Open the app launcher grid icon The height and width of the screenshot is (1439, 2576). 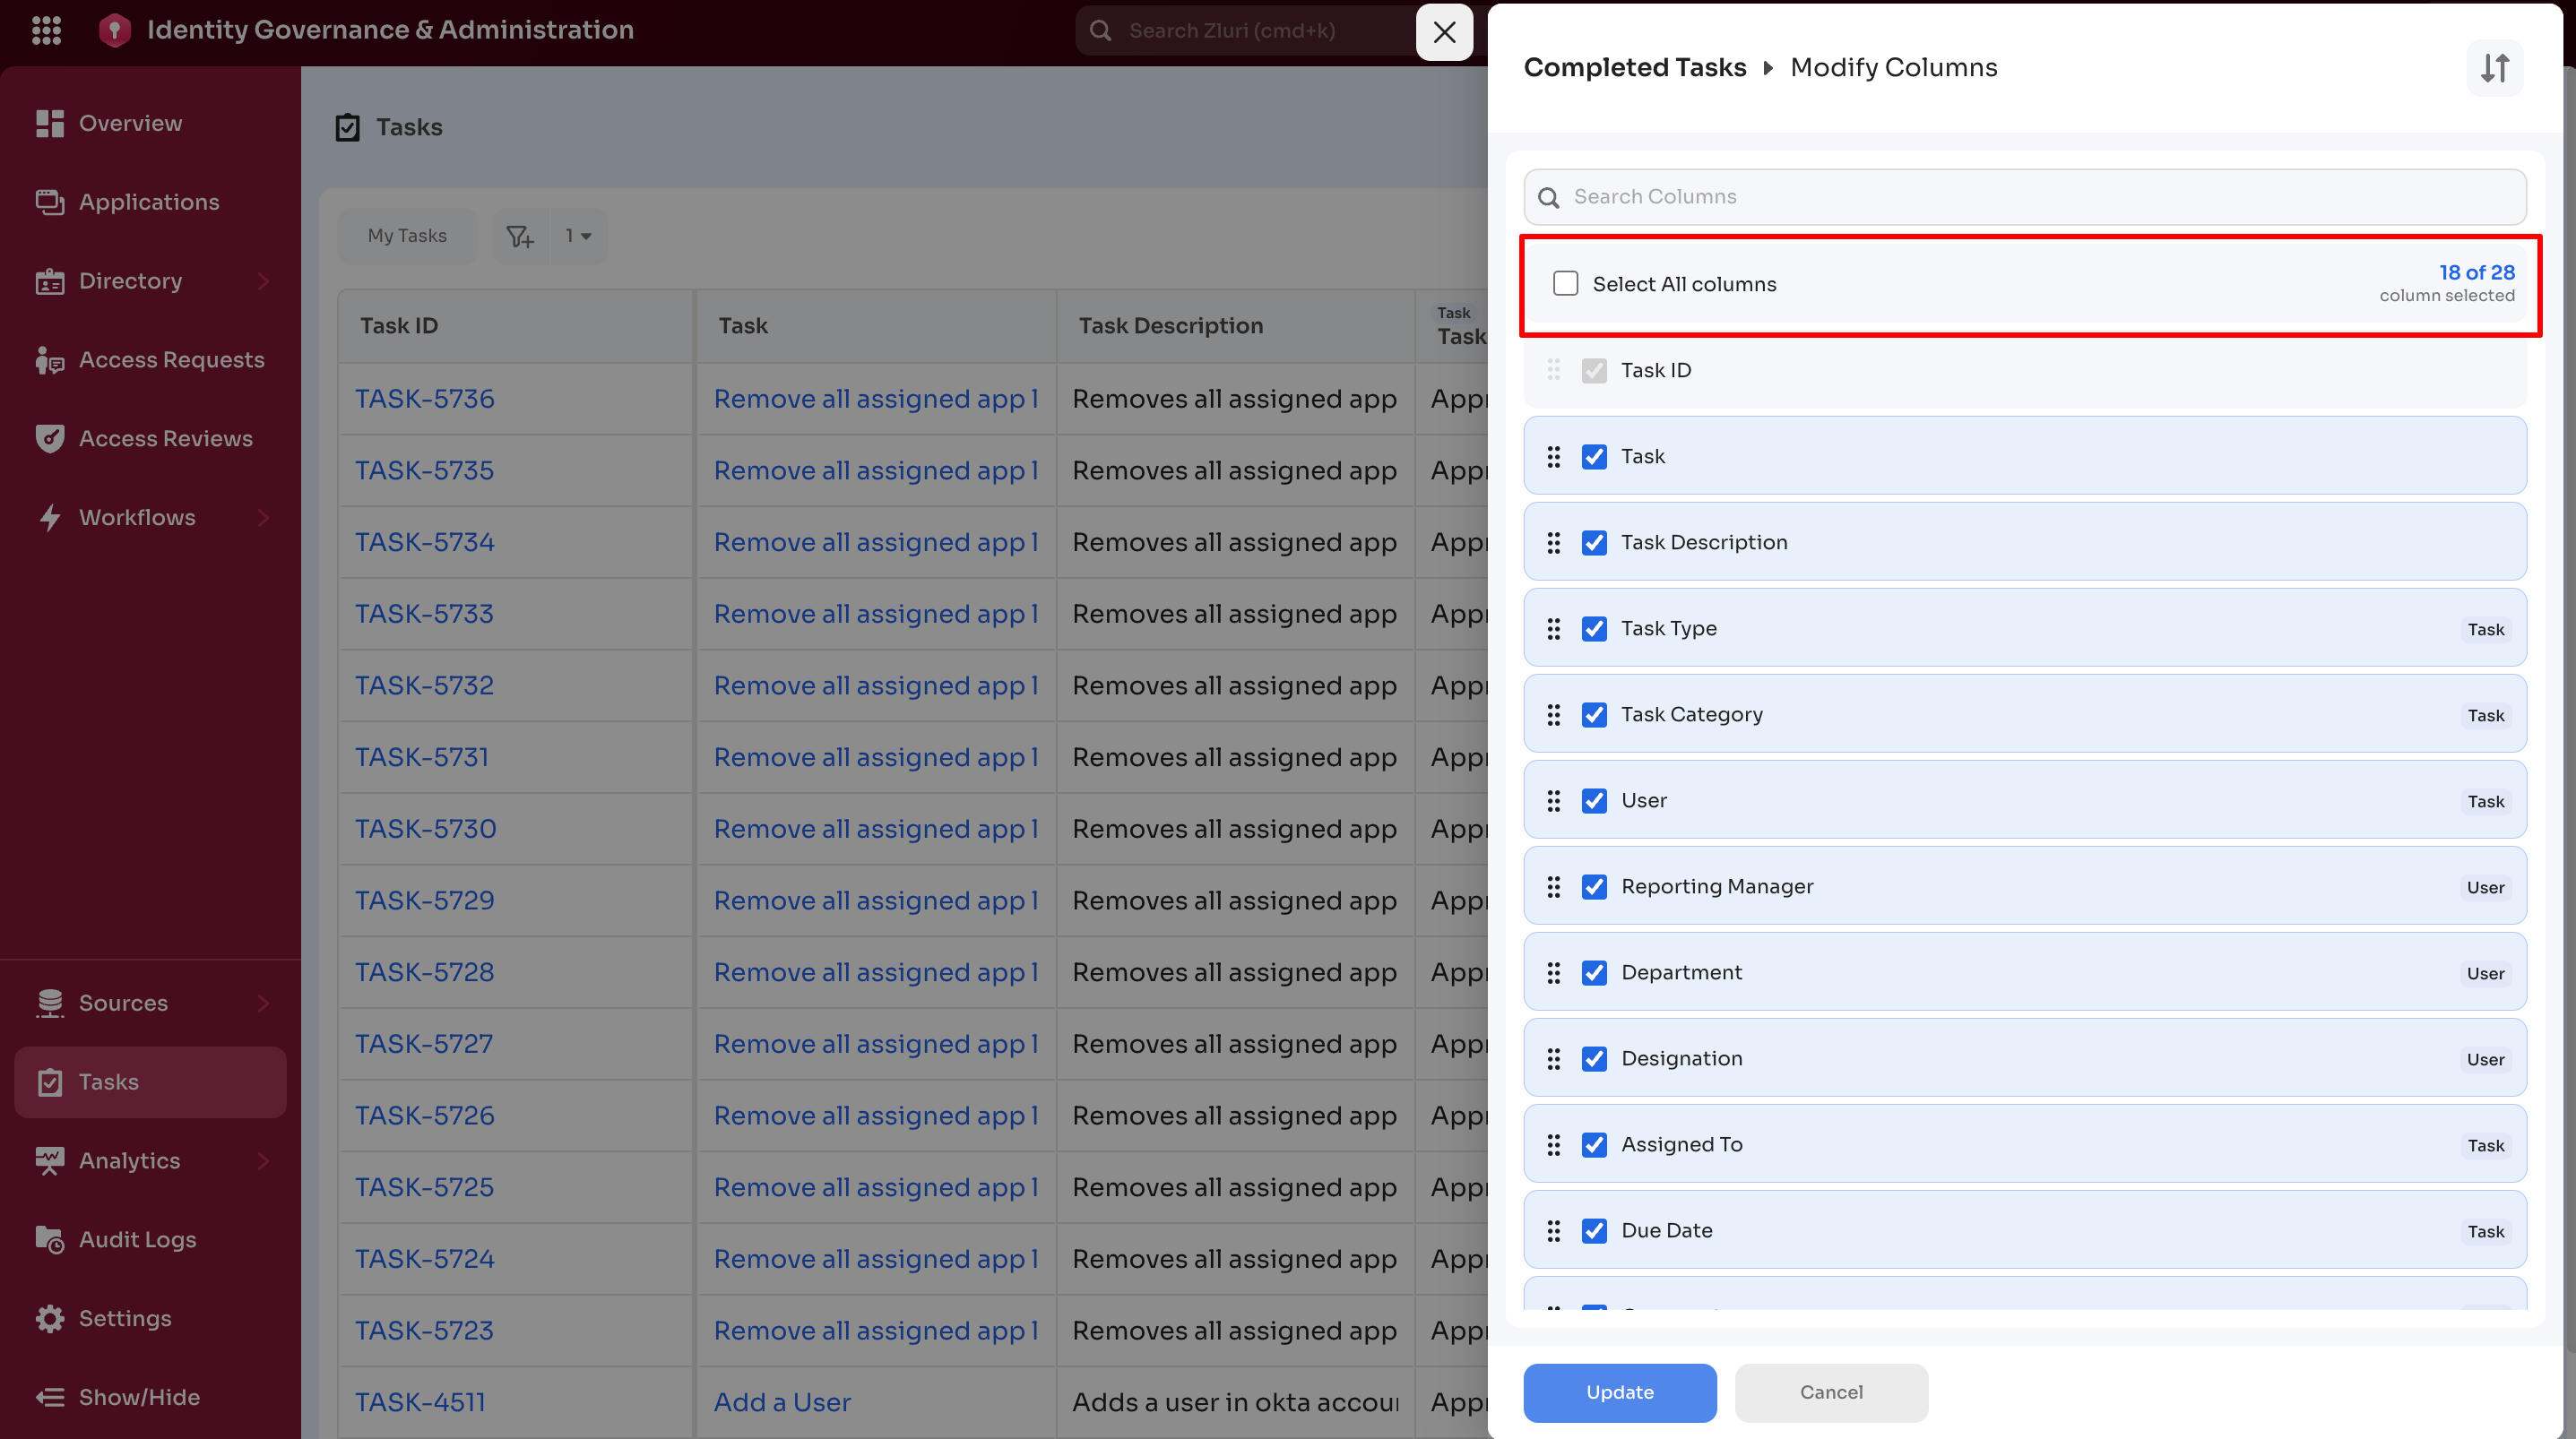tap(46, 30)
